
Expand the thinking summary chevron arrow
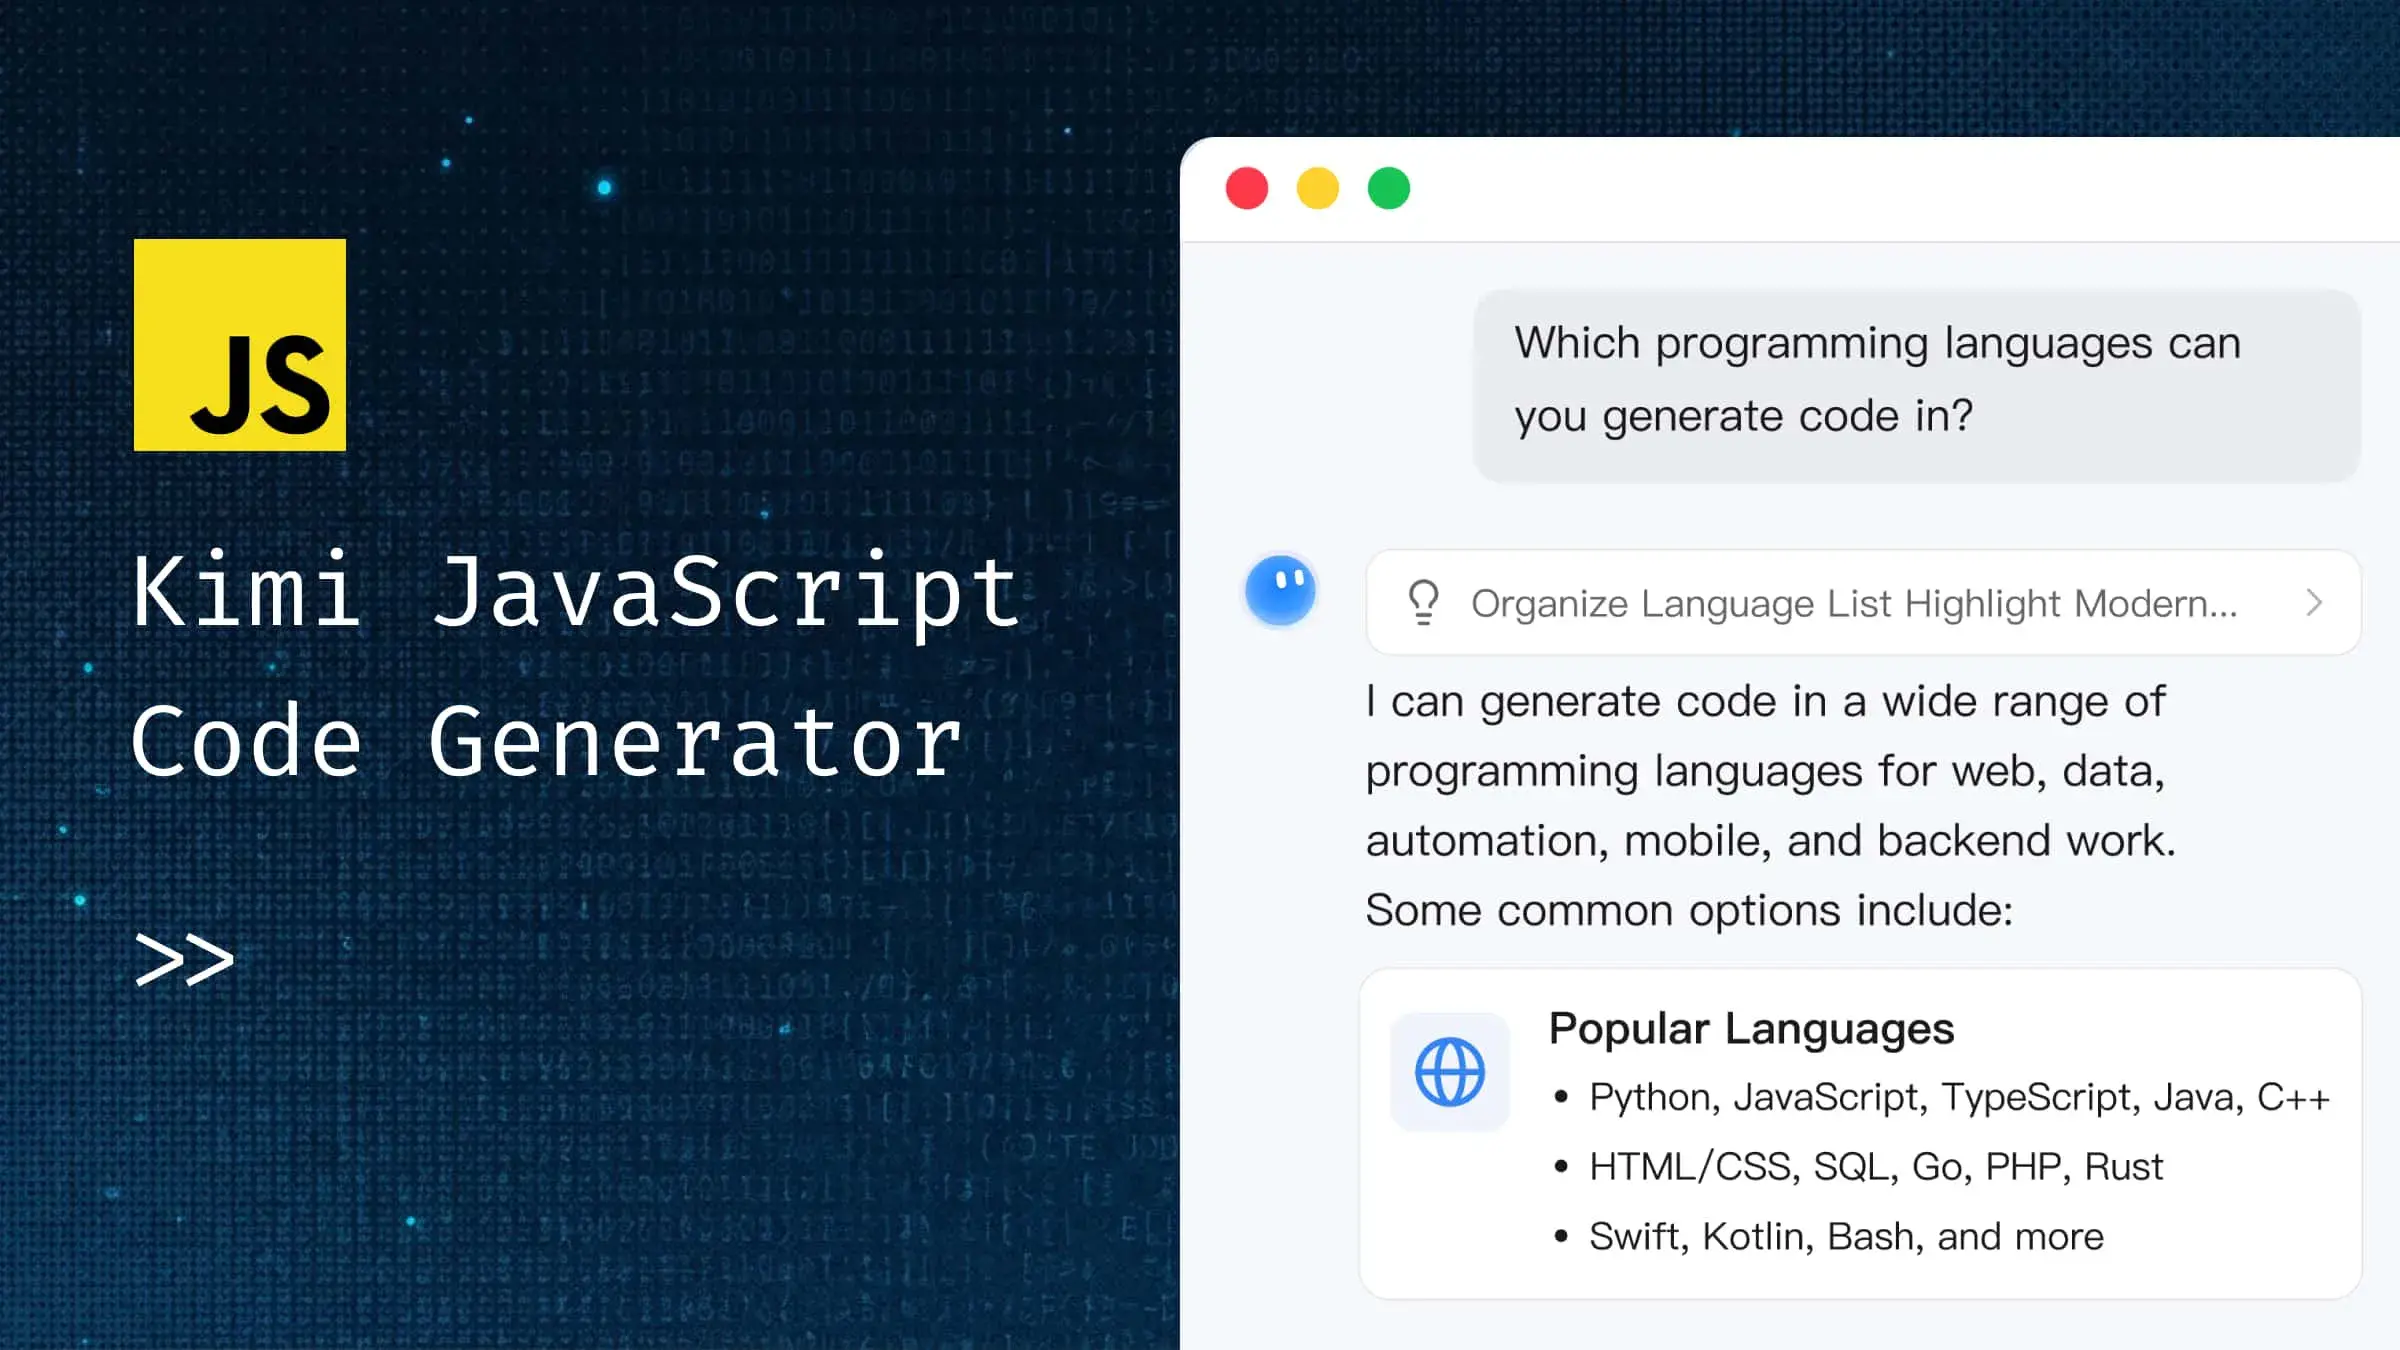pos(2314,603)
